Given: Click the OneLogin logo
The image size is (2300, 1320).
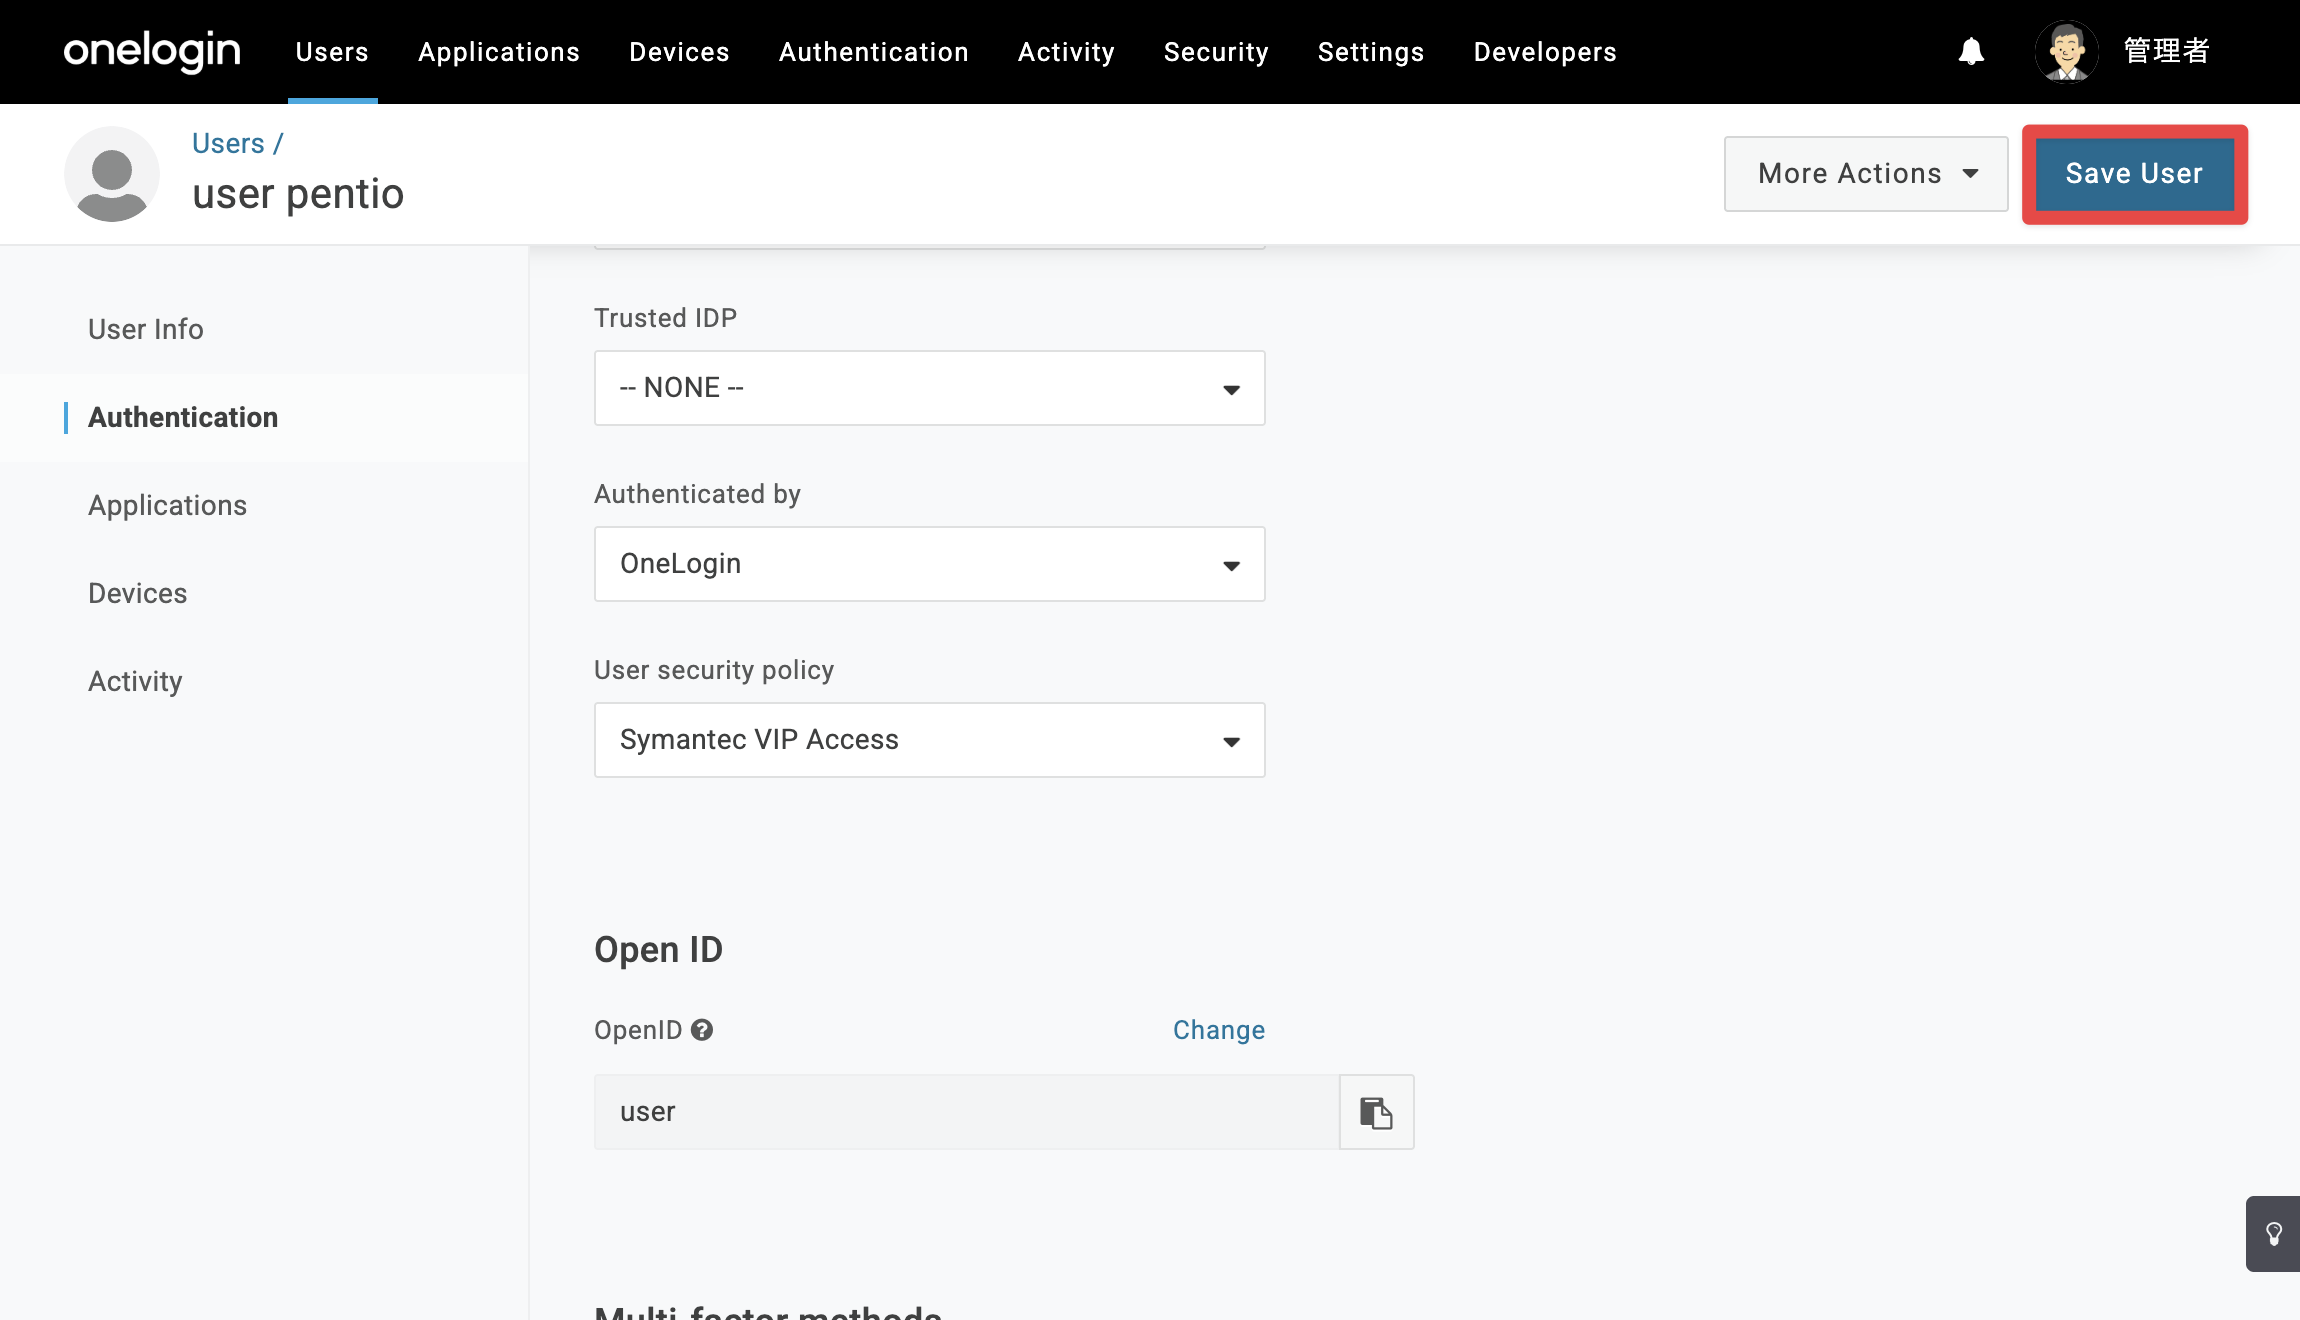Looking at the screenshot, I should pos(152,51).
